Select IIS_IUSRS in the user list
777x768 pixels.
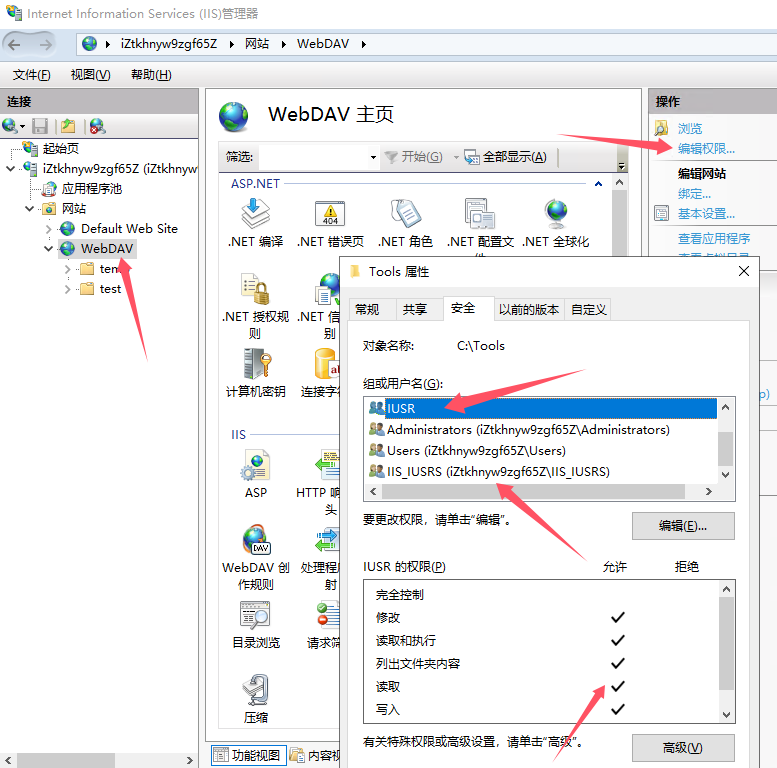(498, 472)
